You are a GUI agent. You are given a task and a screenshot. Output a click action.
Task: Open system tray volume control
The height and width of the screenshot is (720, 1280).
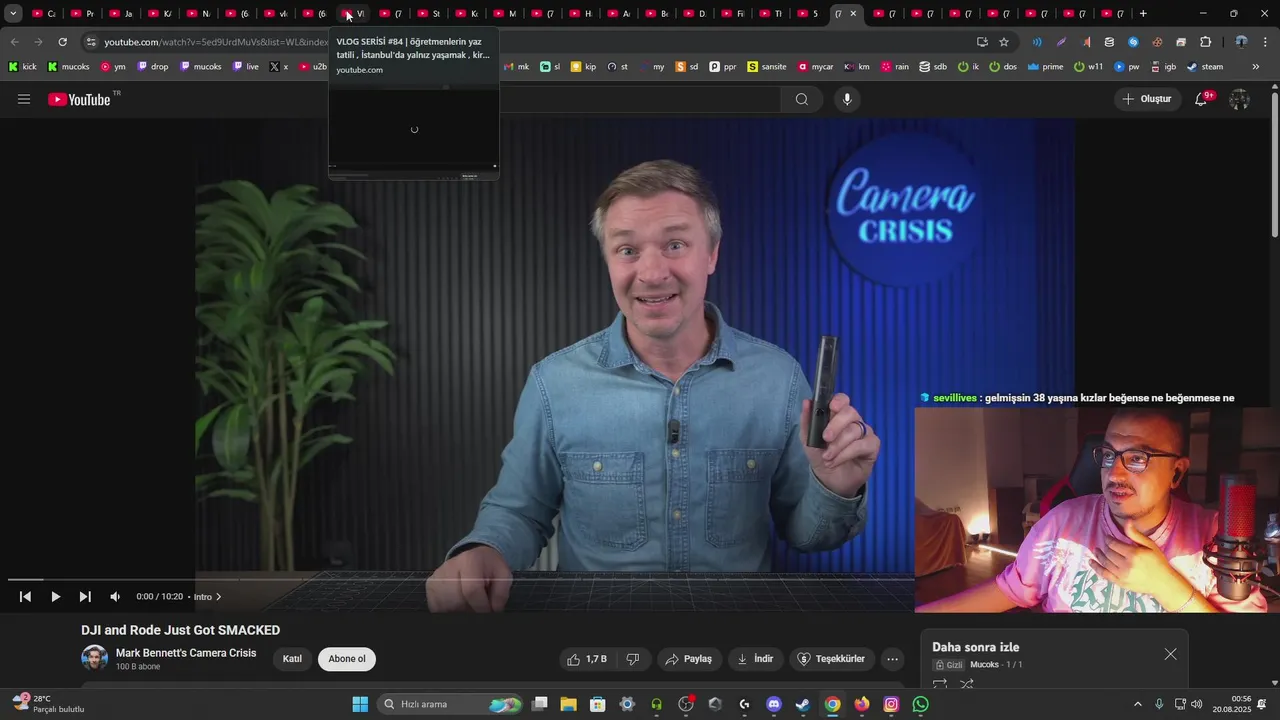1197,704
